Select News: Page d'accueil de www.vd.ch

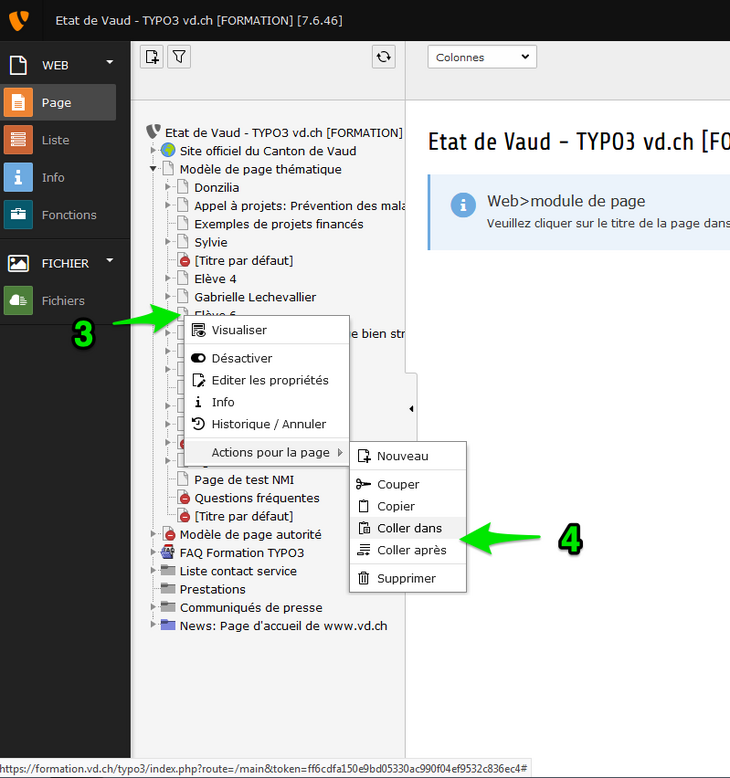(x=283, y=626)
